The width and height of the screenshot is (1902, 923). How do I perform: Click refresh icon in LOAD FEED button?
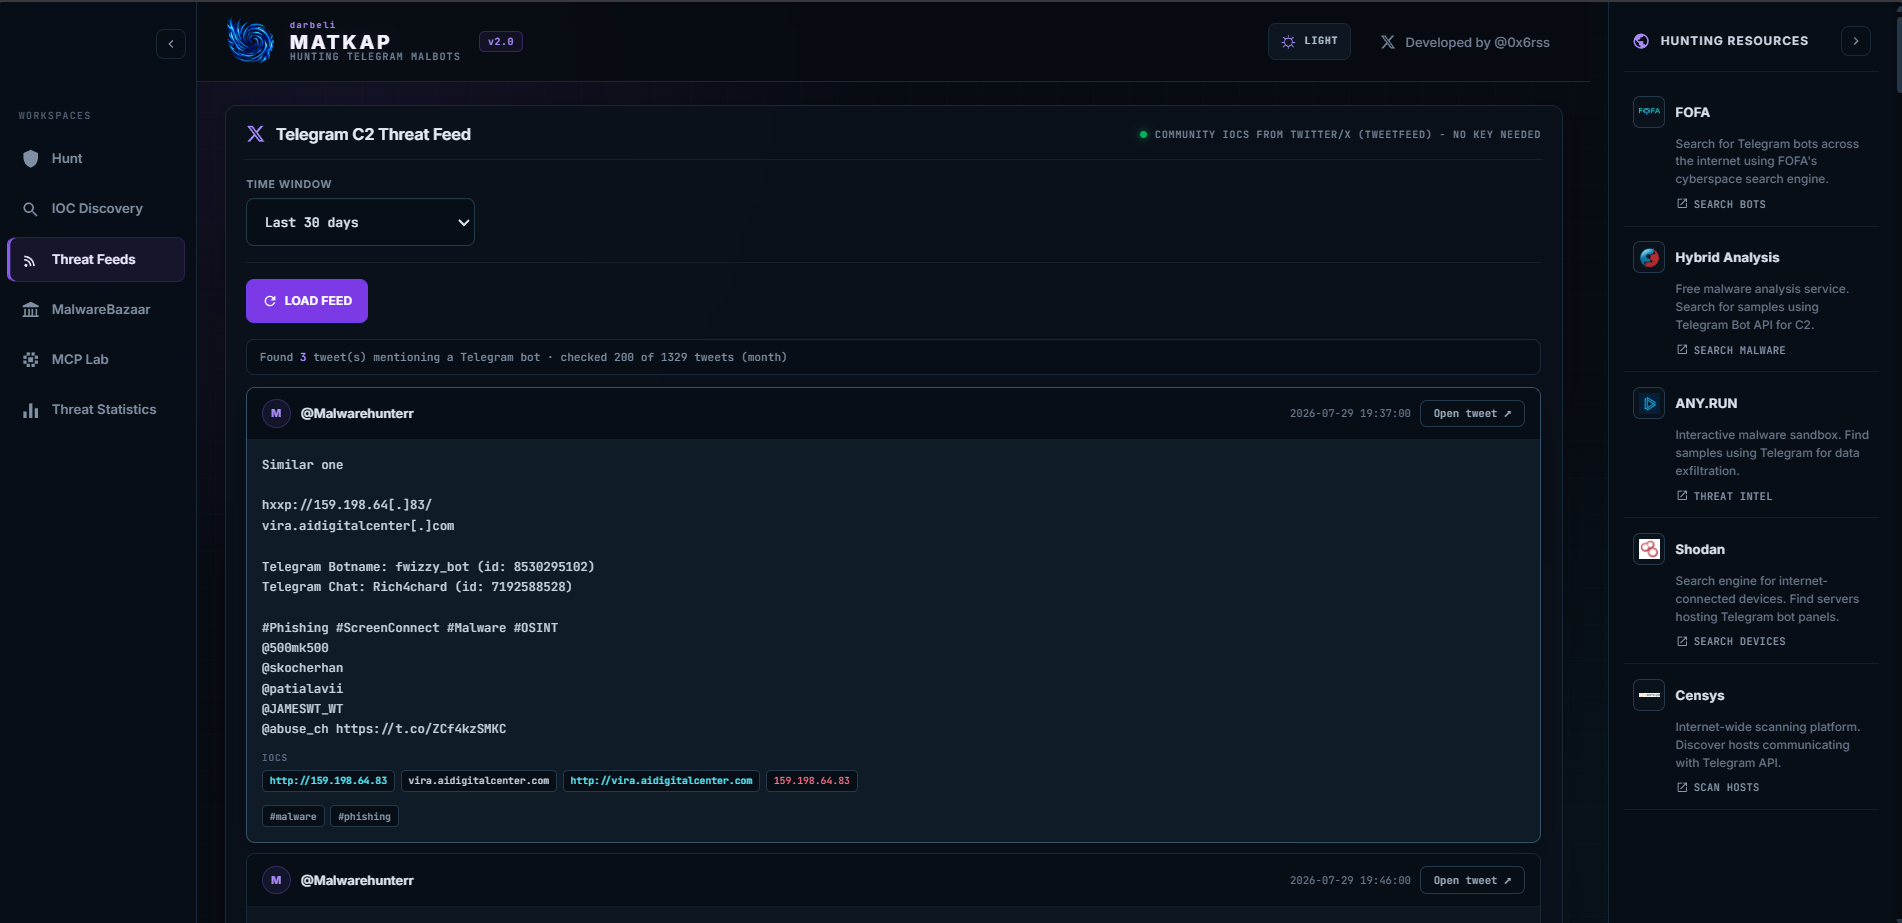coord(270,301)
